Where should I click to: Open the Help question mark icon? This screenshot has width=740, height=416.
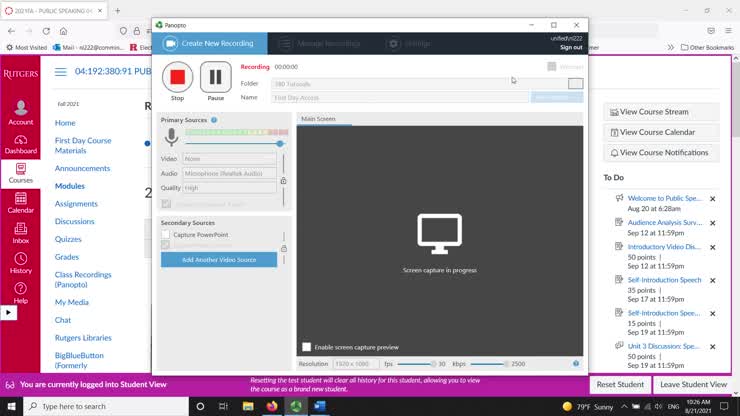pyautogui.click(x=20, y=290)
